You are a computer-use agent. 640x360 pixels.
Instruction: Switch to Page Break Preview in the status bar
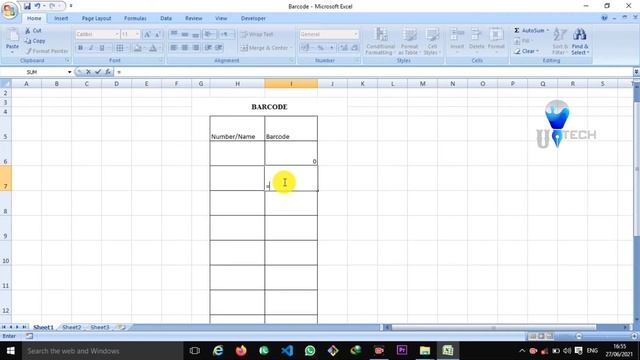[x=549, y=336]
